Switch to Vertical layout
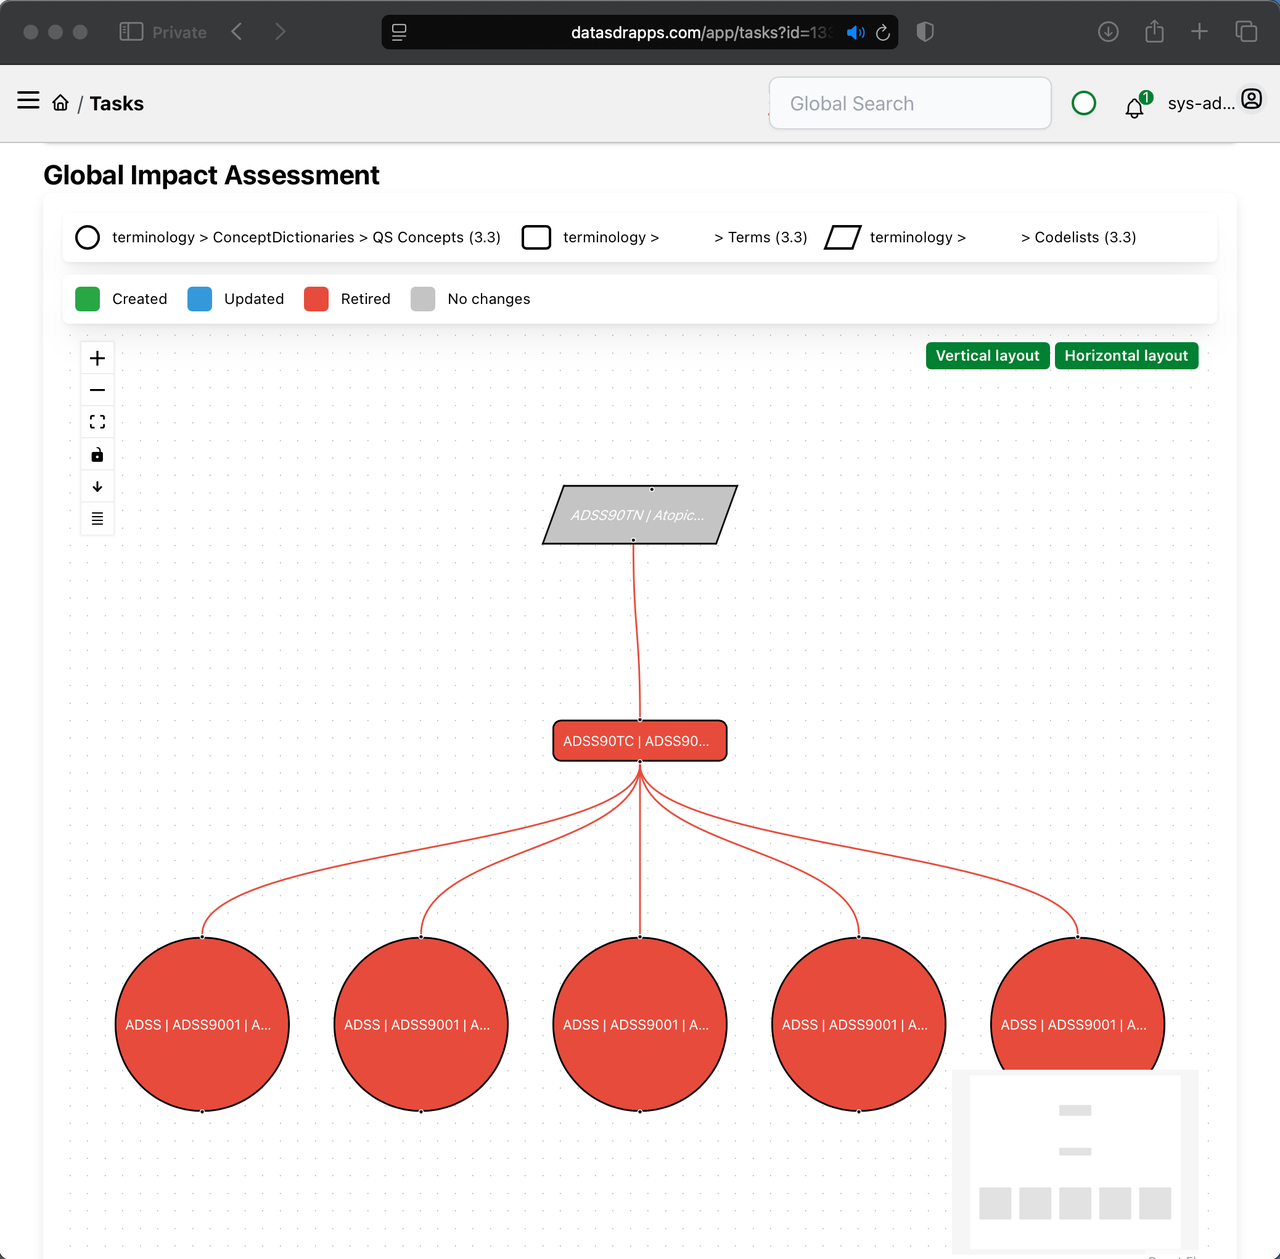 click(987, 356)
